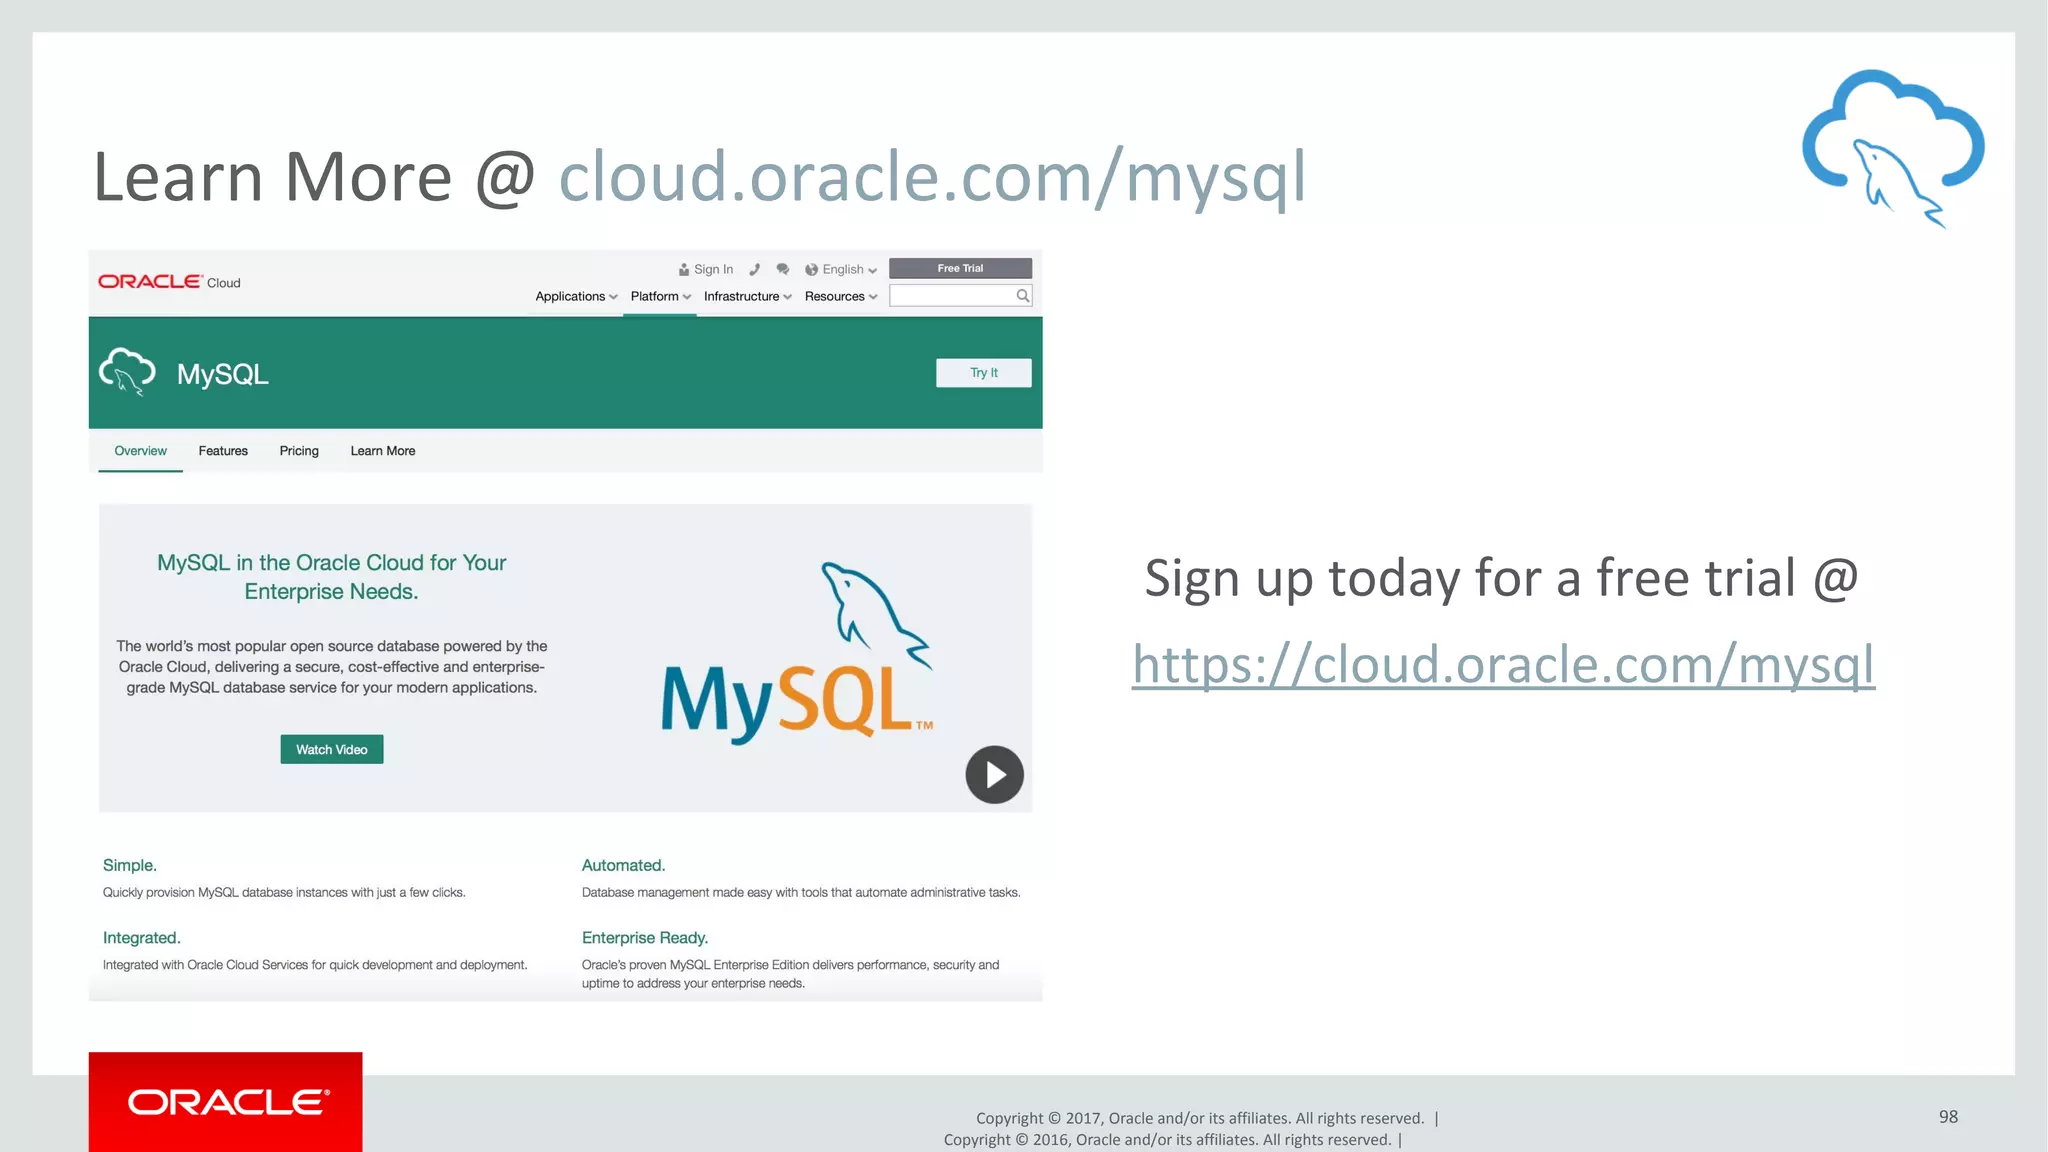Click 'Integrated with Oracle Cloud Services' description

click(315, 965)
